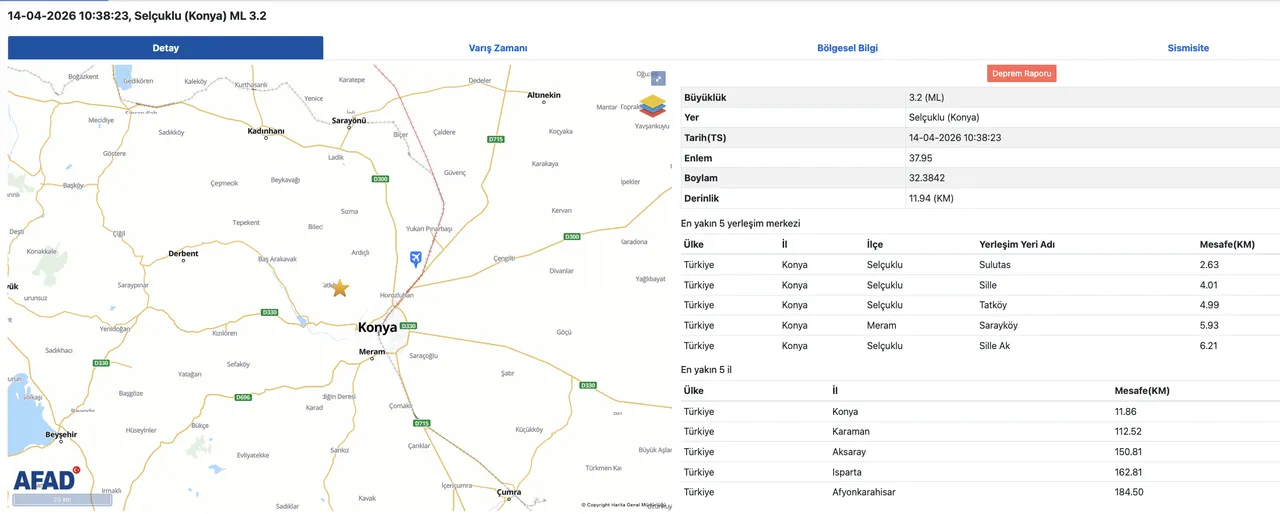Toggle the map fullscreen expand icon
The width and height of the screenshot is (1280, 514).
(x=658, y=78)
